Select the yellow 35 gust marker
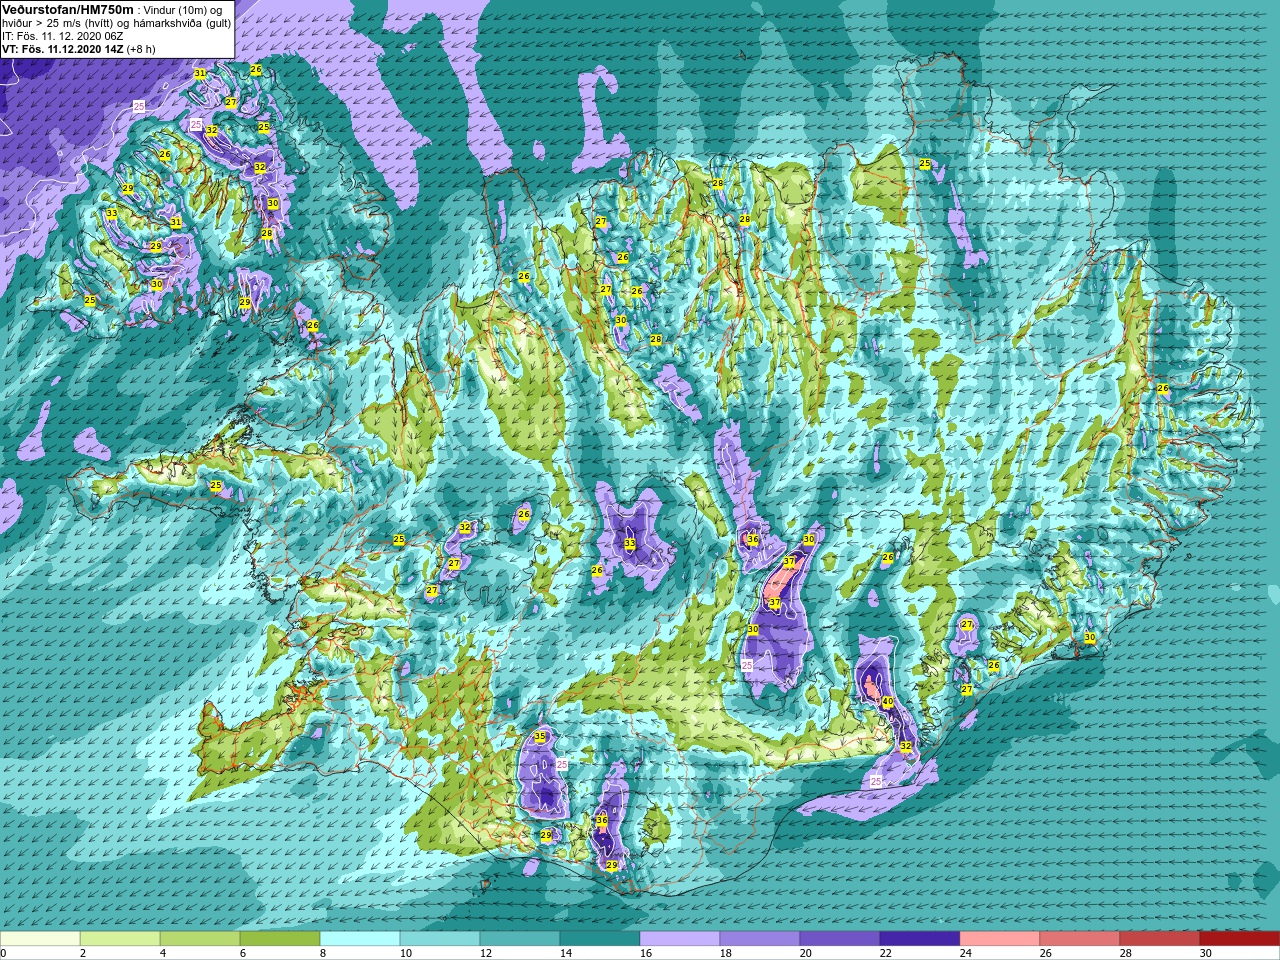The image size is (1280, 960). coord(540,737)
